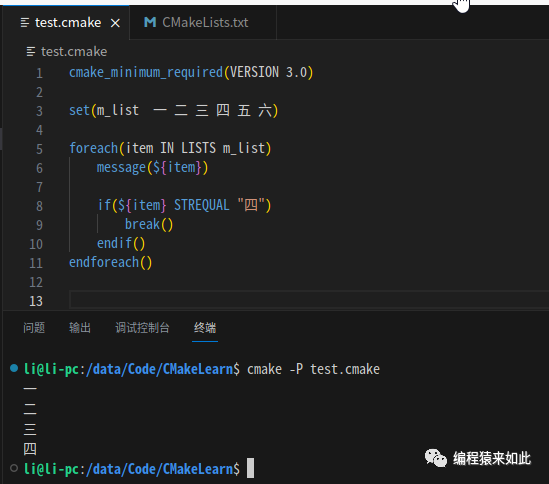
Task: Click line number 1 in the gutter
Action: pos(40,73)
